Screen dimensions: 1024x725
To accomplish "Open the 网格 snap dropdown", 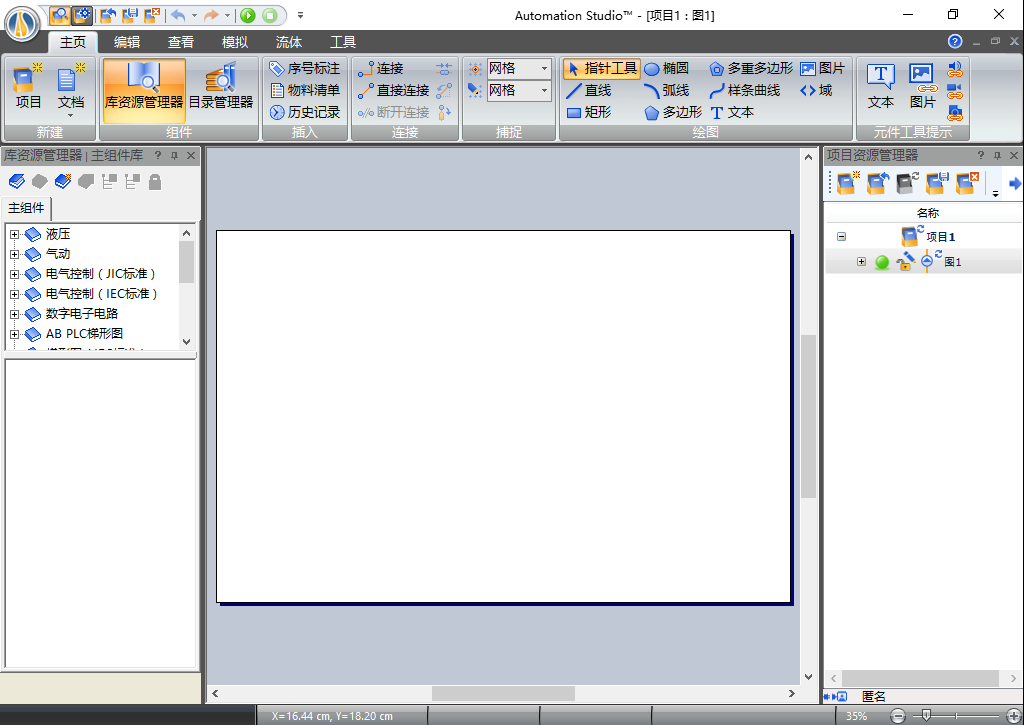I will tap(546, 68).
